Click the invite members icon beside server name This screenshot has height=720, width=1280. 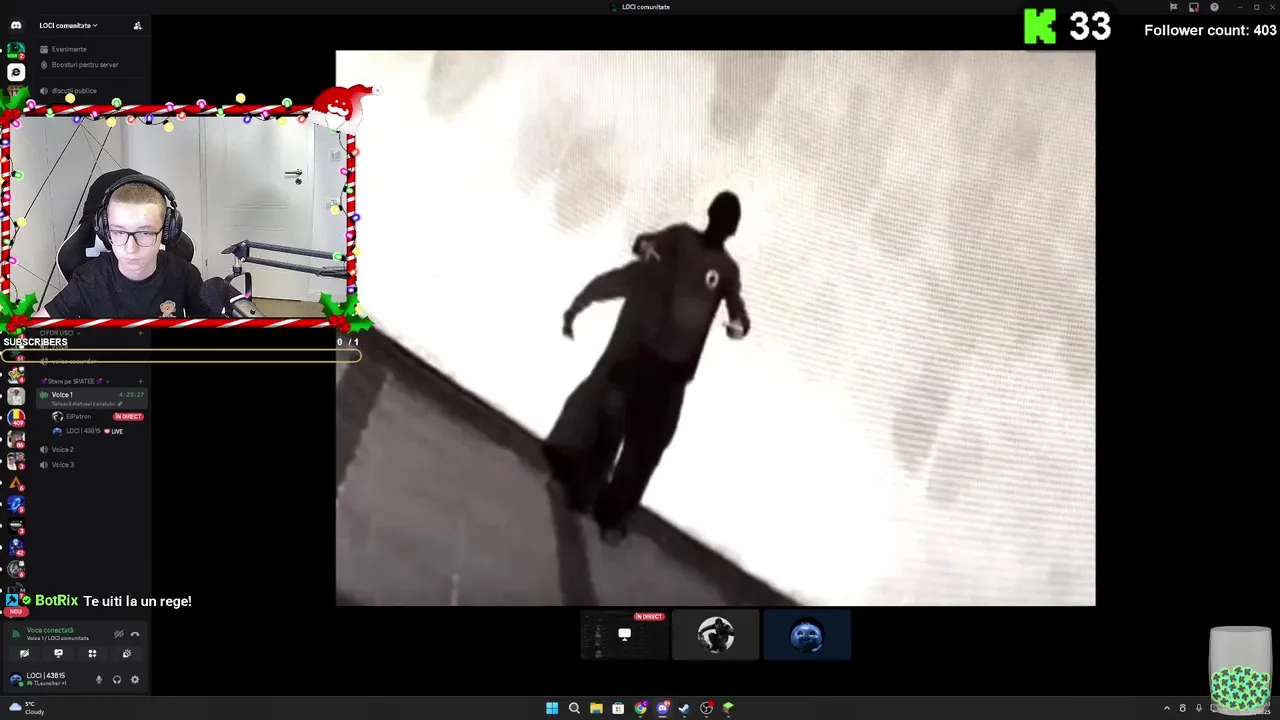137,25
